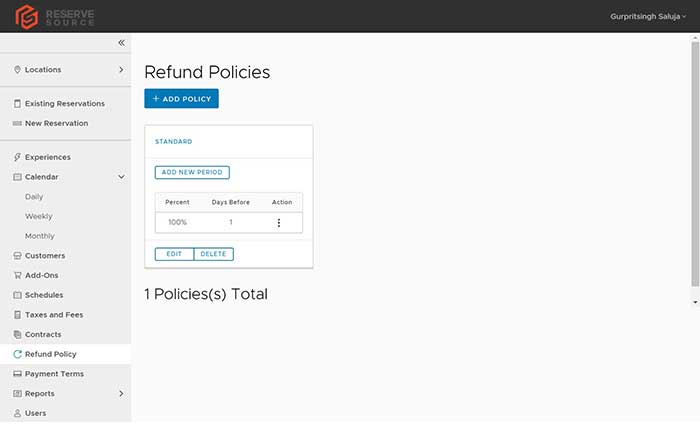The image size is (700, 435).
Task: Click the Users person icon
Action: [17, 413]
